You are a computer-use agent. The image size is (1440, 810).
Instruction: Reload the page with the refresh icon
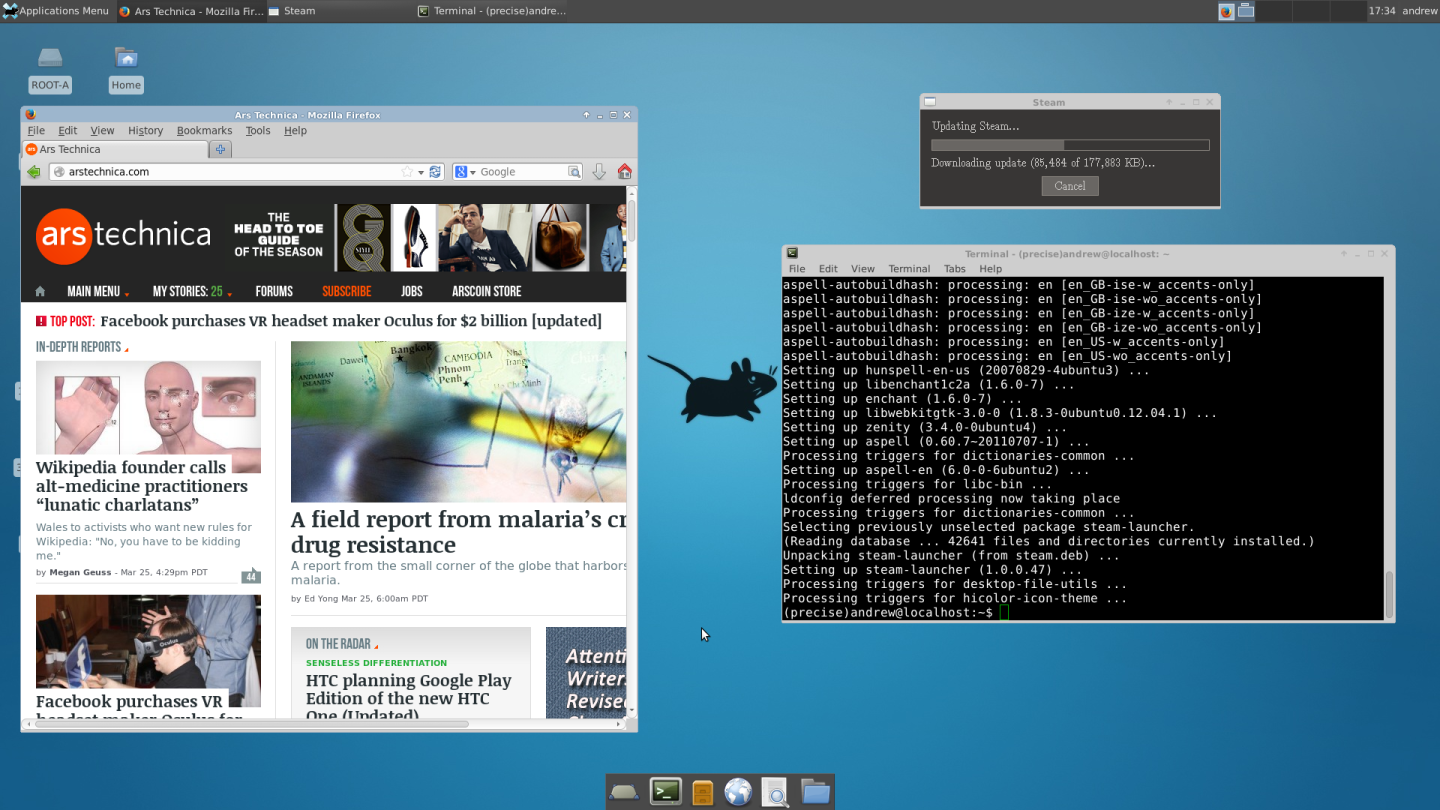click(x=435, y=172)
